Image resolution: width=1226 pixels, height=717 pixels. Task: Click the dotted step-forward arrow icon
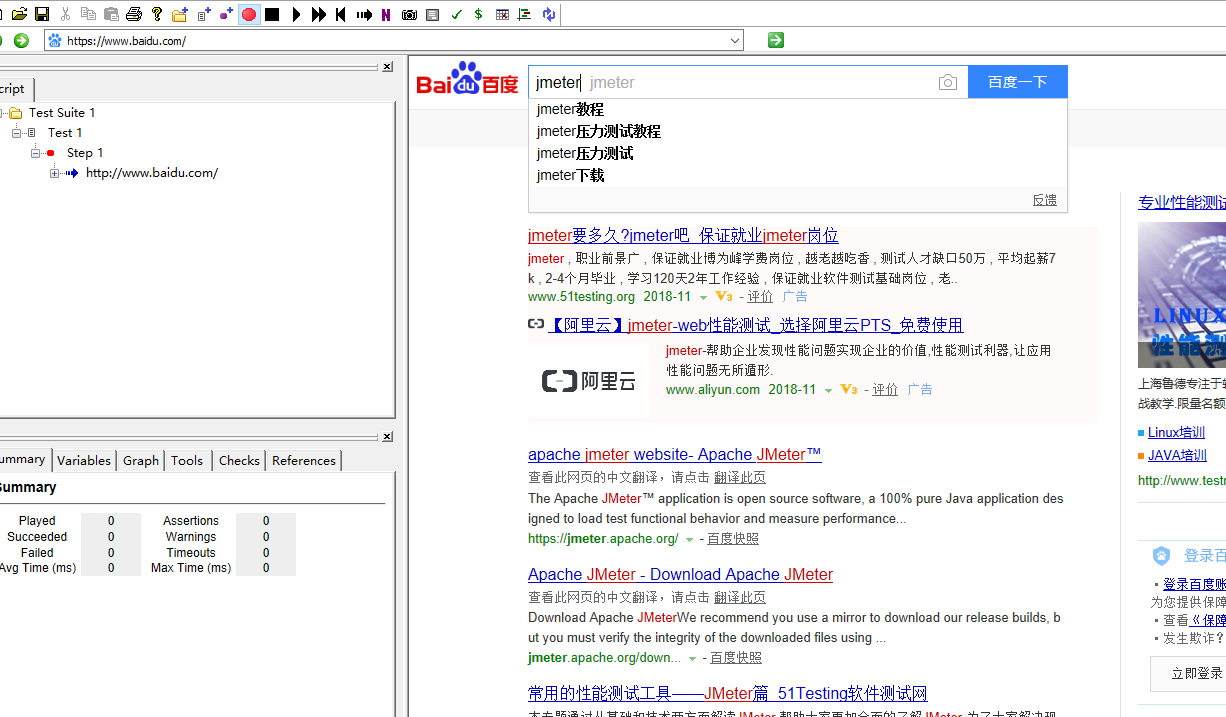[x=364, y=14]
